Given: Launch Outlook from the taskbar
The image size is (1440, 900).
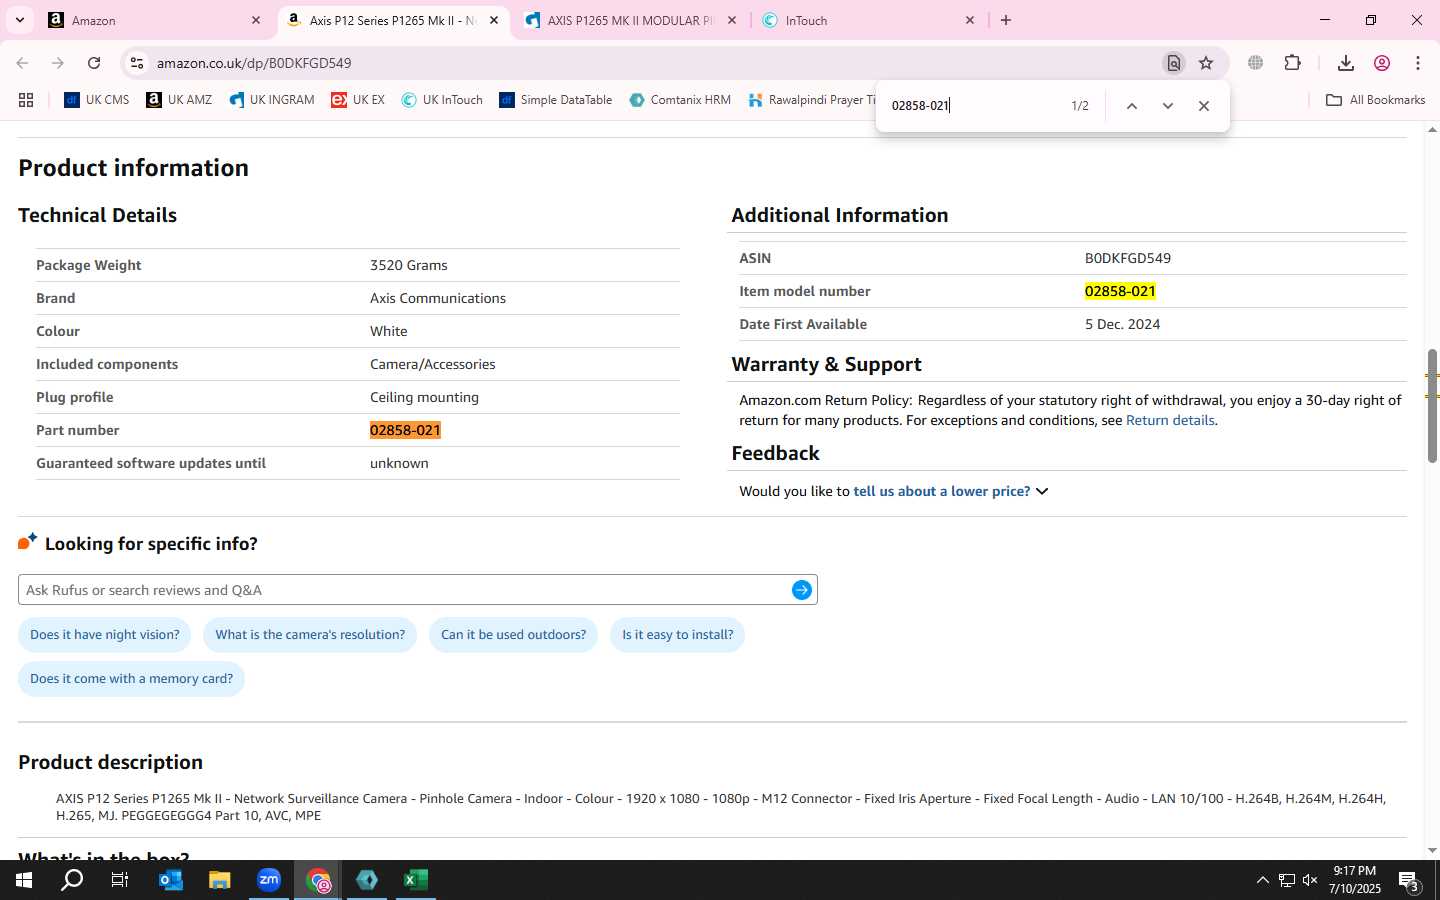Looking at the screenshot, I should coord(171,880).
